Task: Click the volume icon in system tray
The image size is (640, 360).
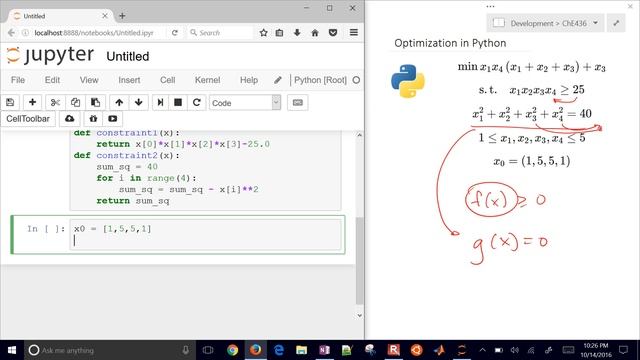Action: (515, 350)
